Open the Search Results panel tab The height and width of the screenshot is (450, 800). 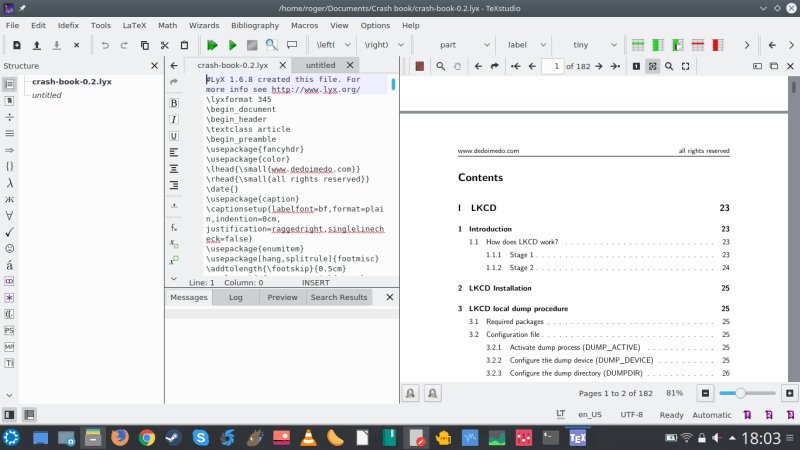pyautogui.click(x=338, y=297)
